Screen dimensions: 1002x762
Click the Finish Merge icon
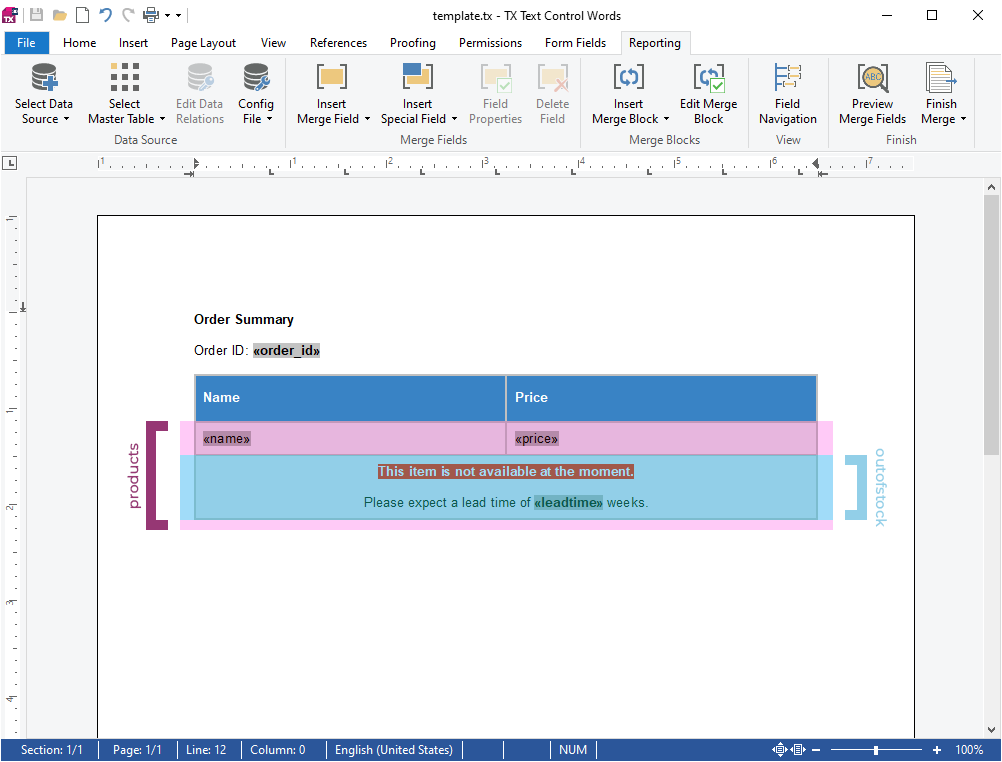coord(941,78)
